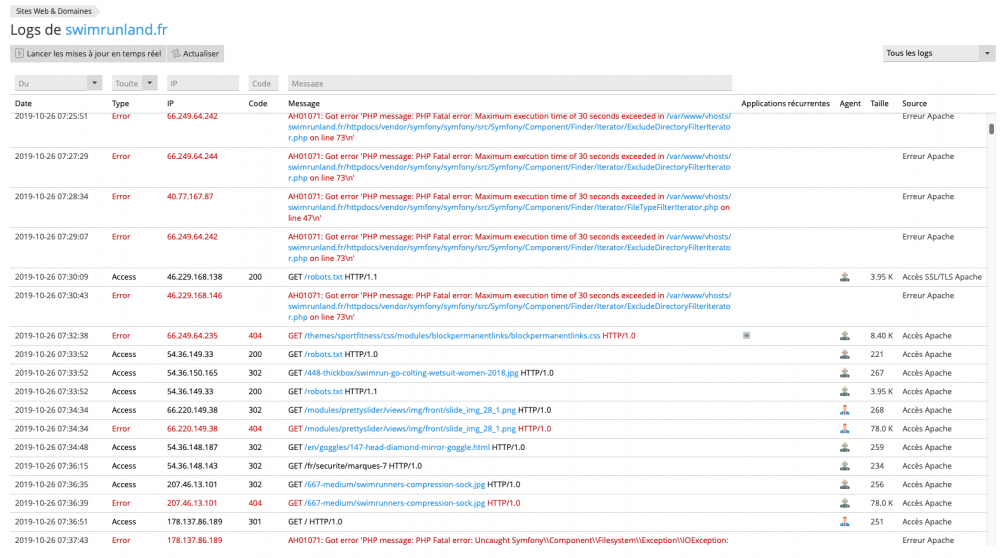Open the swimrunland.fr domain link
Image resolution: width=1000 pixels, height=558 pixels.
click(x=116, y=29)
